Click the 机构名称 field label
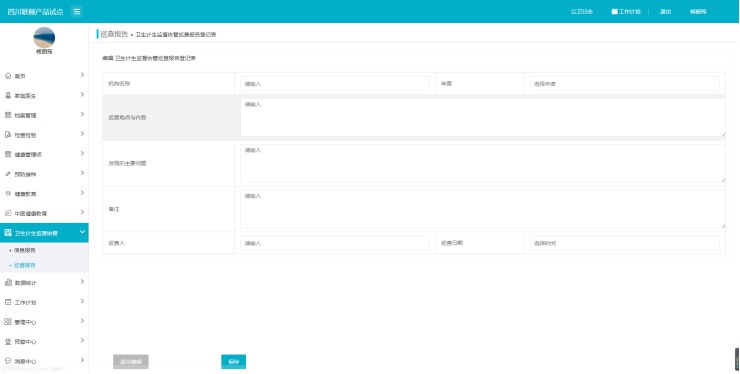This screenshot has height=374, width=740. tap(119, 84)
